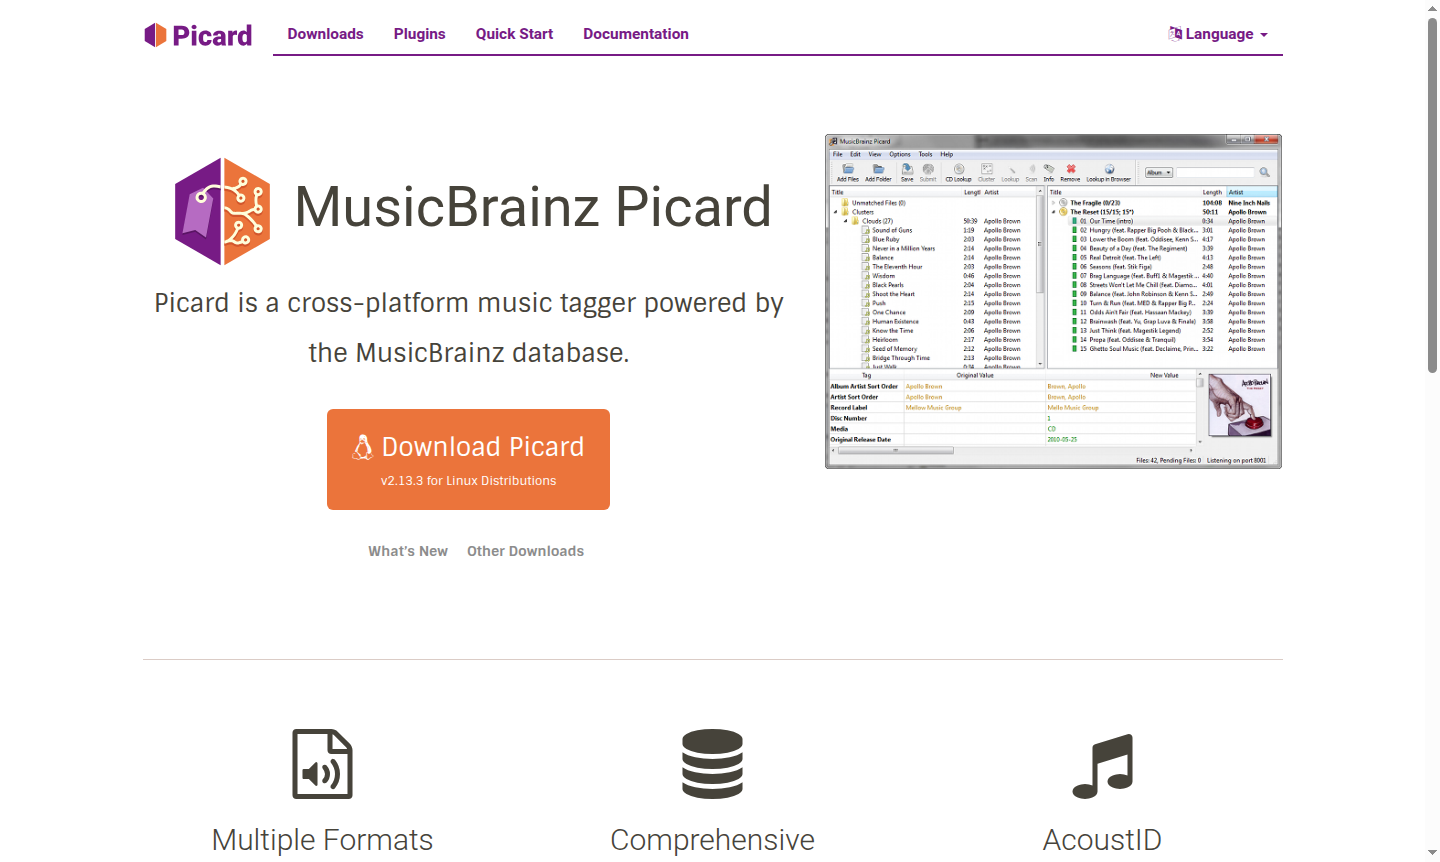This screenshot has width=1440, height=862.
Task: Click the Lookup in Browser globe icon
Action: coord(1108,170)
